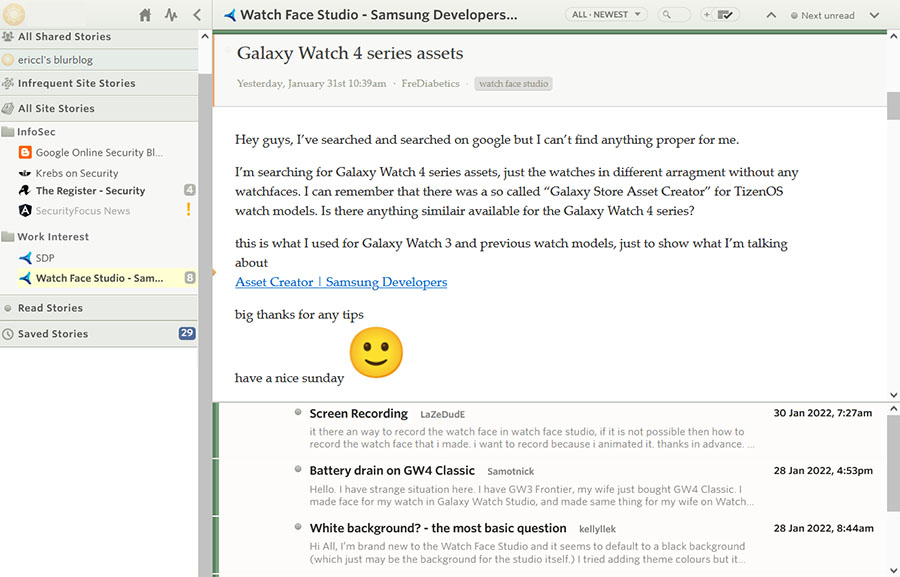
Task: Click the SecurityFocus News warning exclamation icon
Action: pyautogui.click(x=188, y=210)
